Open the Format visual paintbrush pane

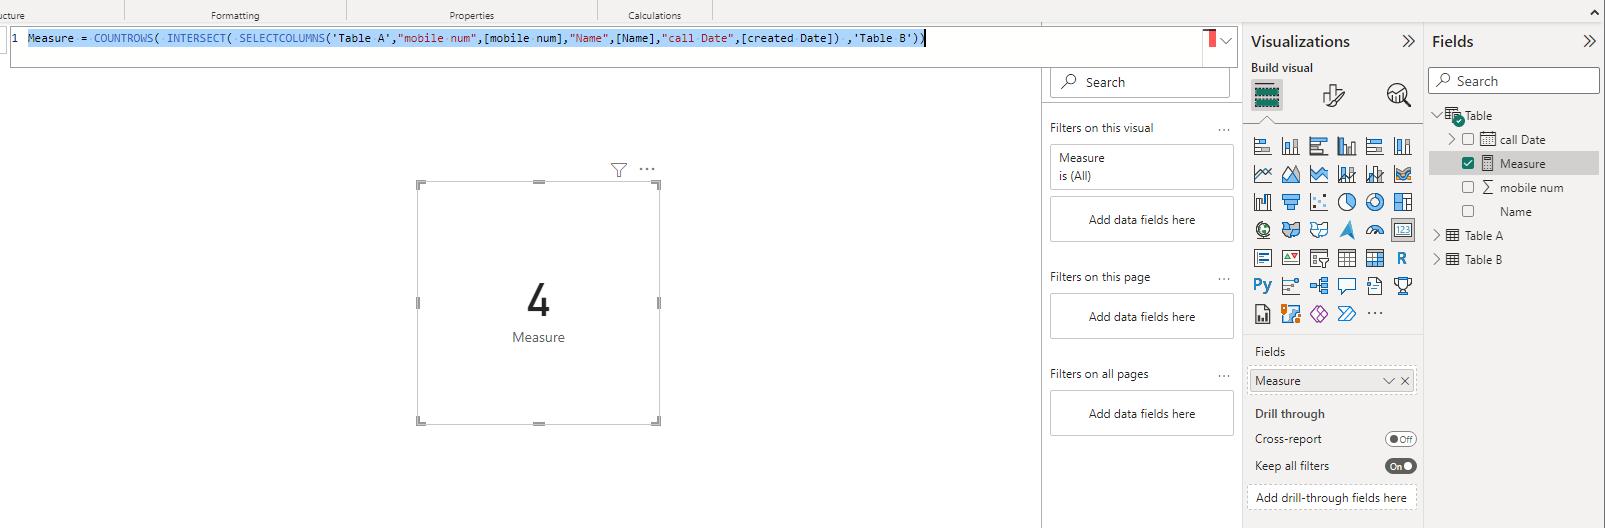(1333, 95)
